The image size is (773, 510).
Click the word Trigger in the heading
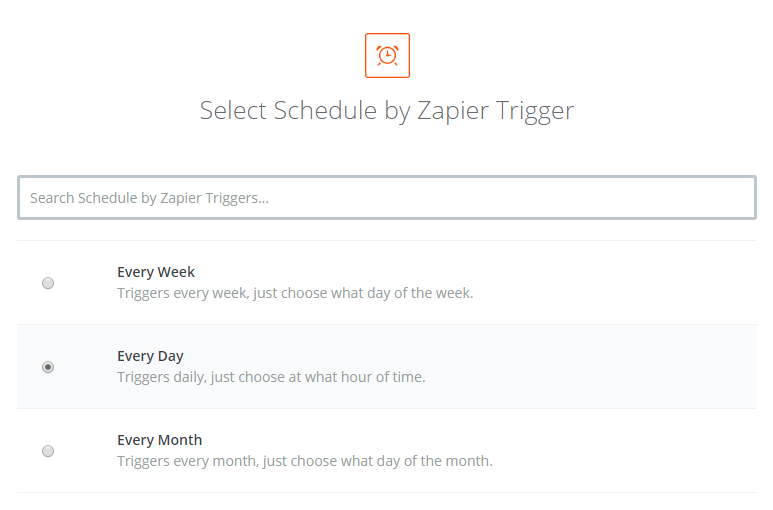[x=535, y=111]
